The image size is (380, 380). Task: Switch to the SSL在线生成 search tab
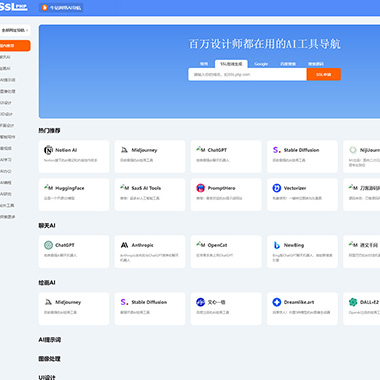point(231,64)
